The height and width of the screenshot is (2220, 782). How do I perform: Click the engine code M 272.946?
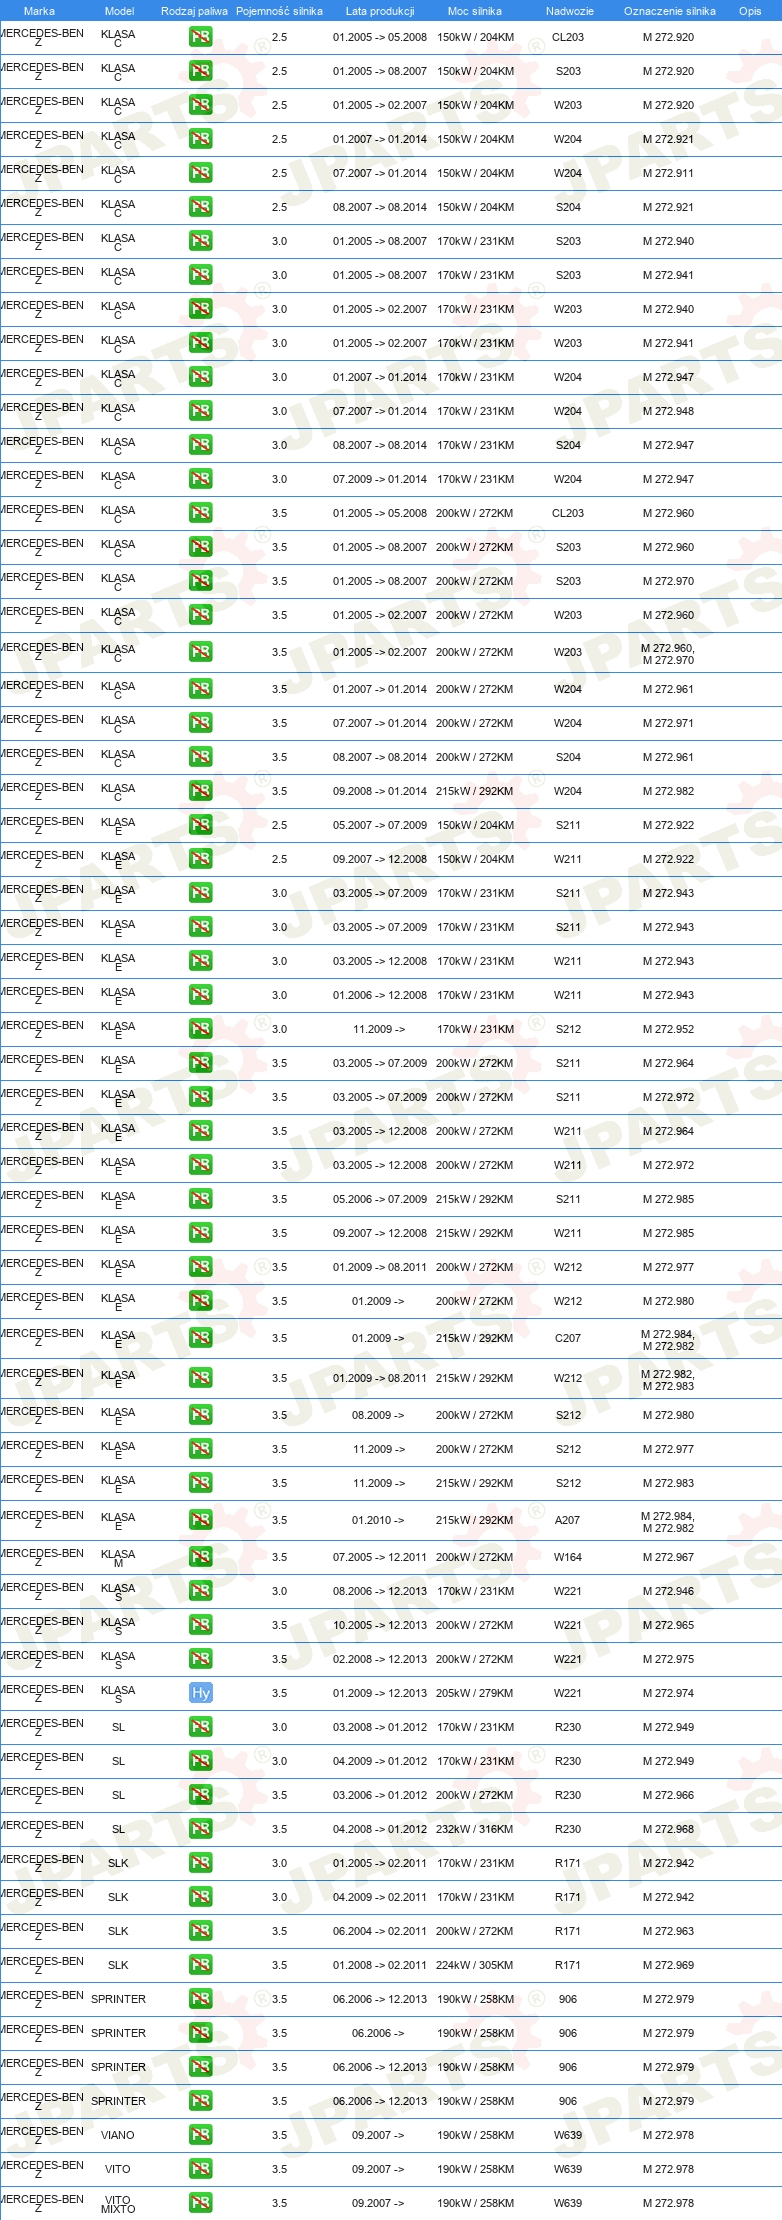[x=668, y=1591]
